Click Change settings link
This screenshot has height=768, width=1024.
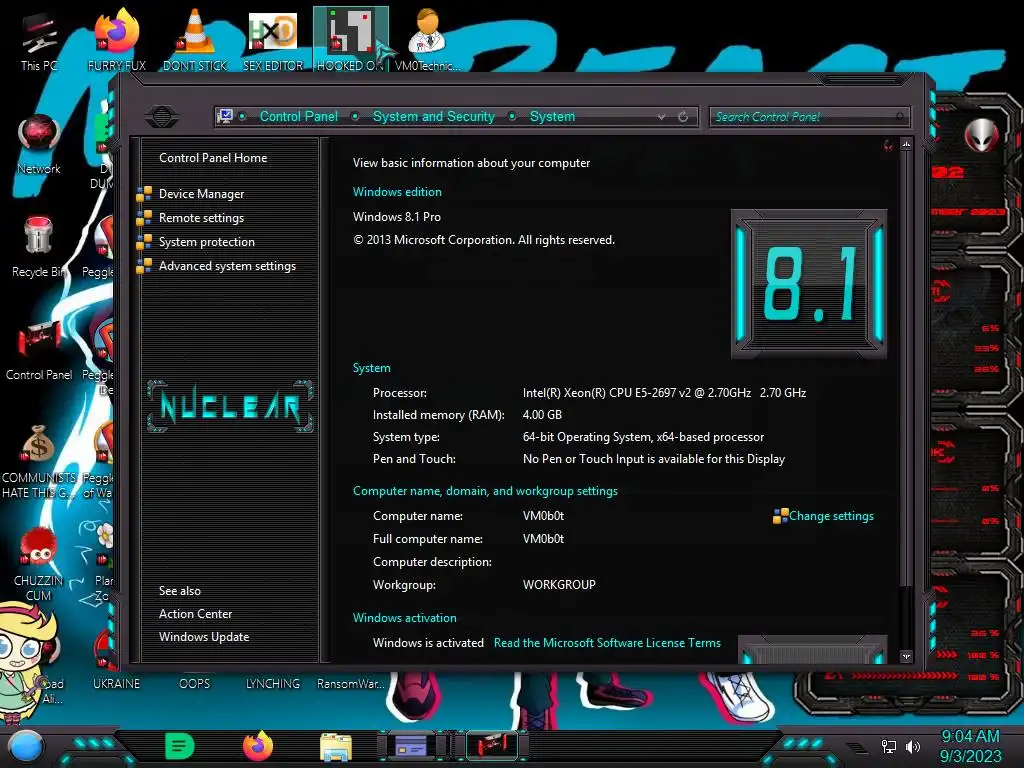[831, 516]
